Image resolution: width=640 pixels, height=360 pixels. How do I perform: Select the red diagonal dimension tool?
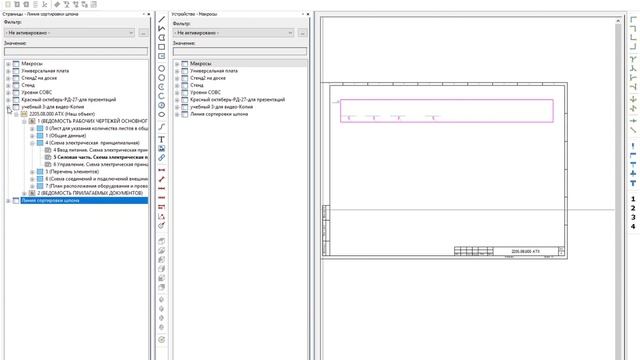tap(162, 179)
